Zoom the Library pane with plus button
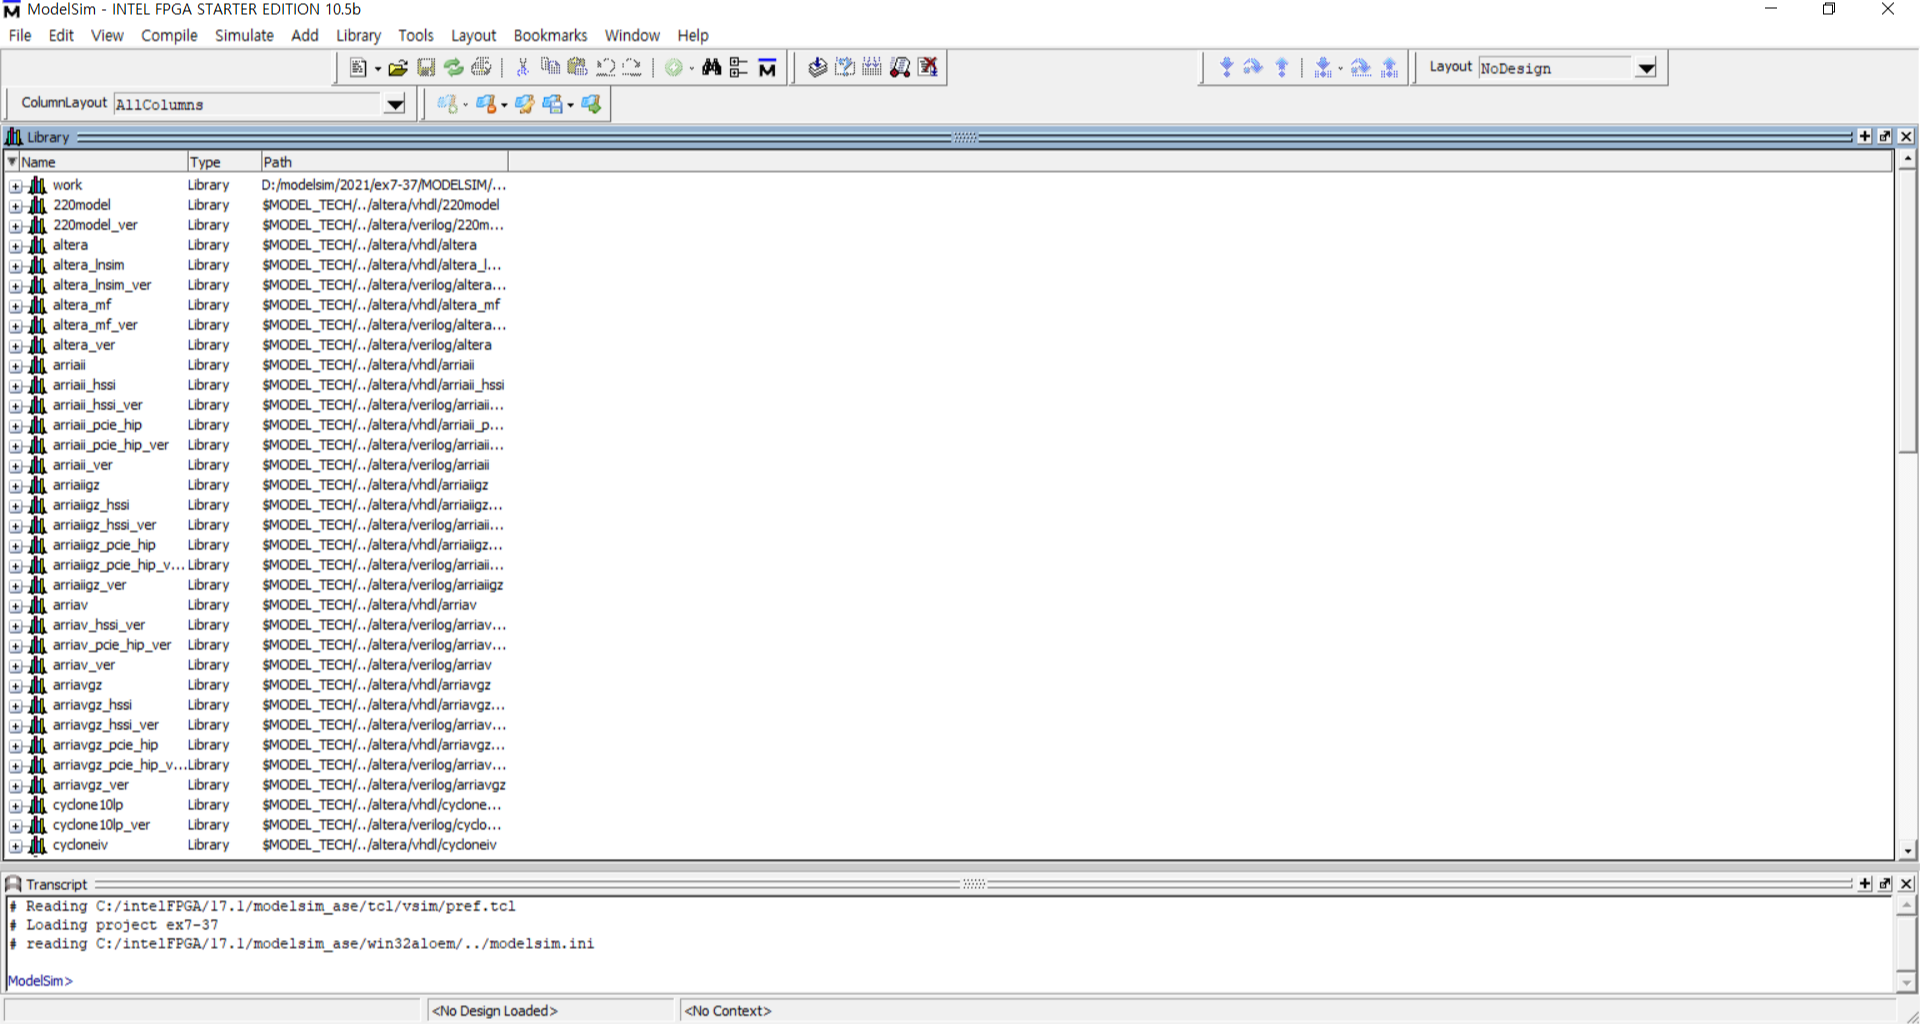The width and height of the screenshot is (1920, 1024). (x=1864, y=136)
